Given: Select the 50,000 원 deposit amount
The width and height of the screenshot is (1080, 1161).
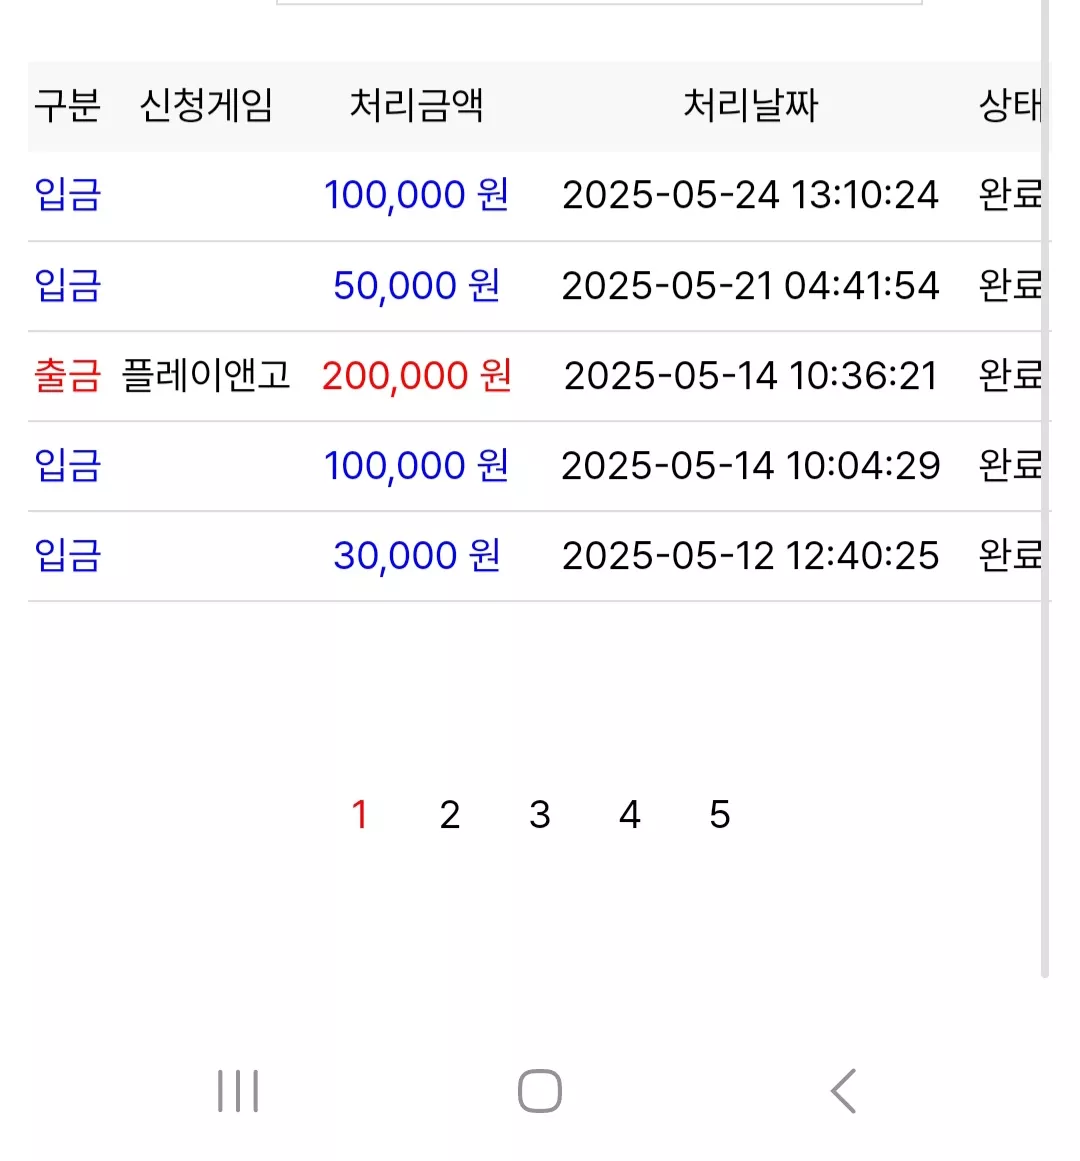Looking at the screenshot, I should click(x=417, y=286).
